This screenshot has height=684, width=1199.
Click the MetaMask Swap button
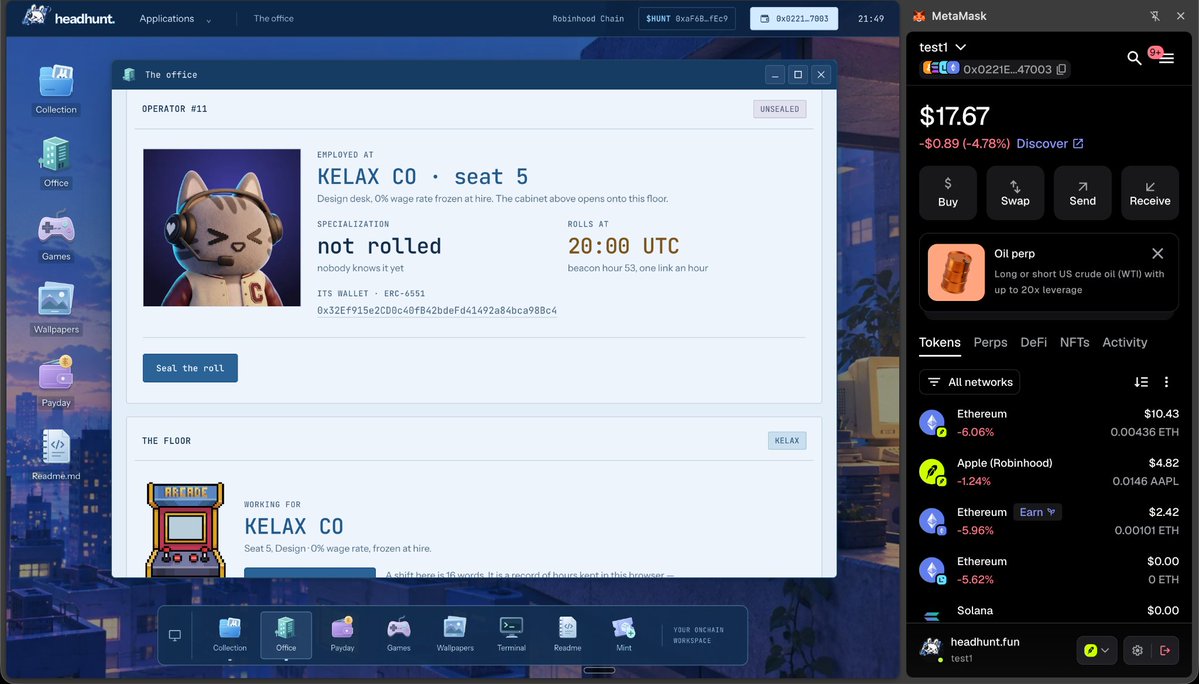[x=1015, y=193]
